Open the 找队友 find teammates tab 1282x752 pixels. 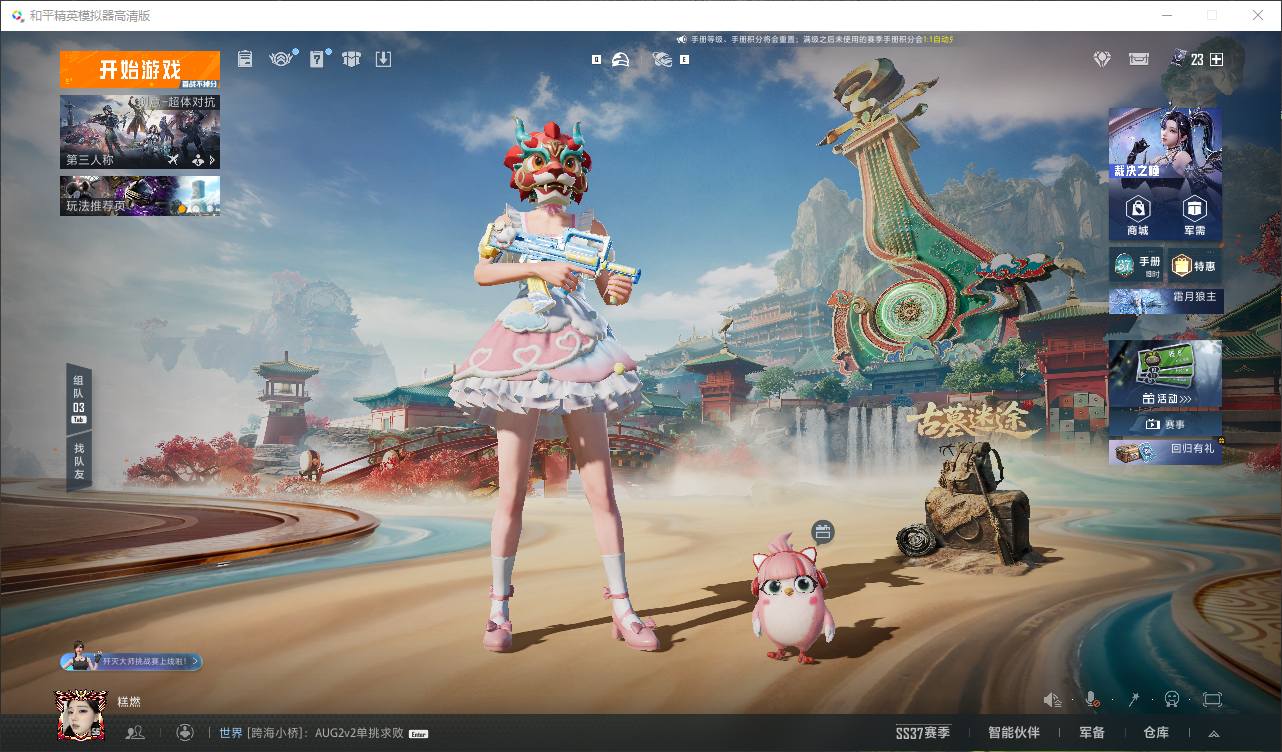click(x=79, y=462)
